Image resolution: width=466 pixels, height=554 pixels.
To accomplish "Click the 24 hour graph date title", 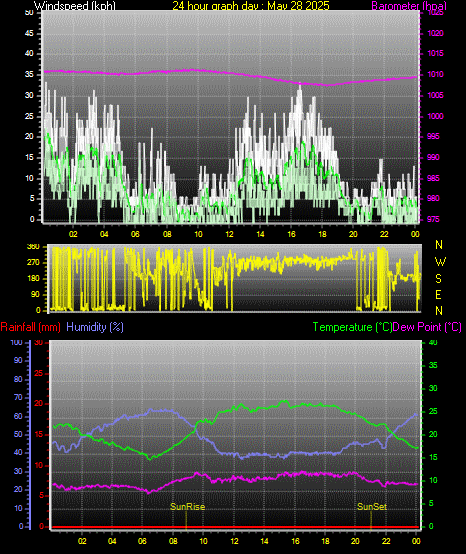I will [x=251, y=6].
